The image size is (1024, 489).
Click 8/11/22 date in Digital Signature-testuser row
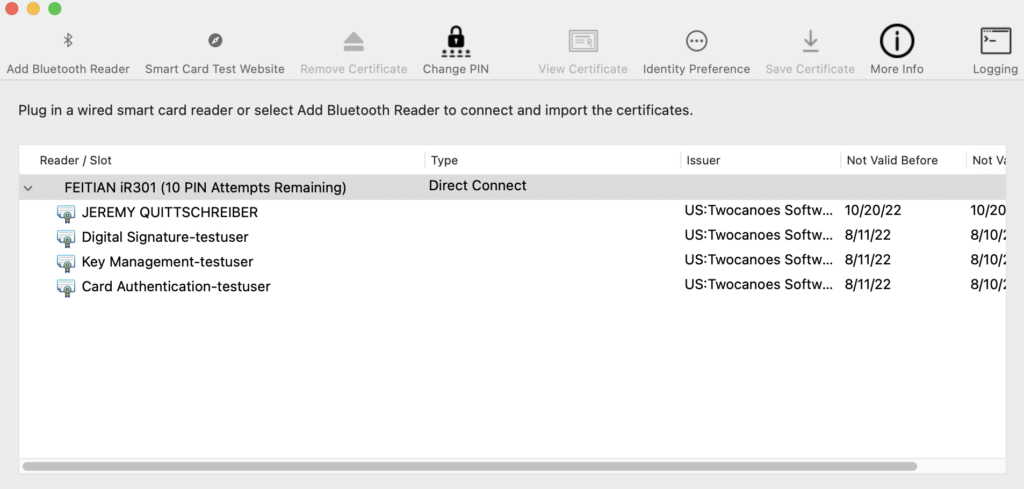867,236
